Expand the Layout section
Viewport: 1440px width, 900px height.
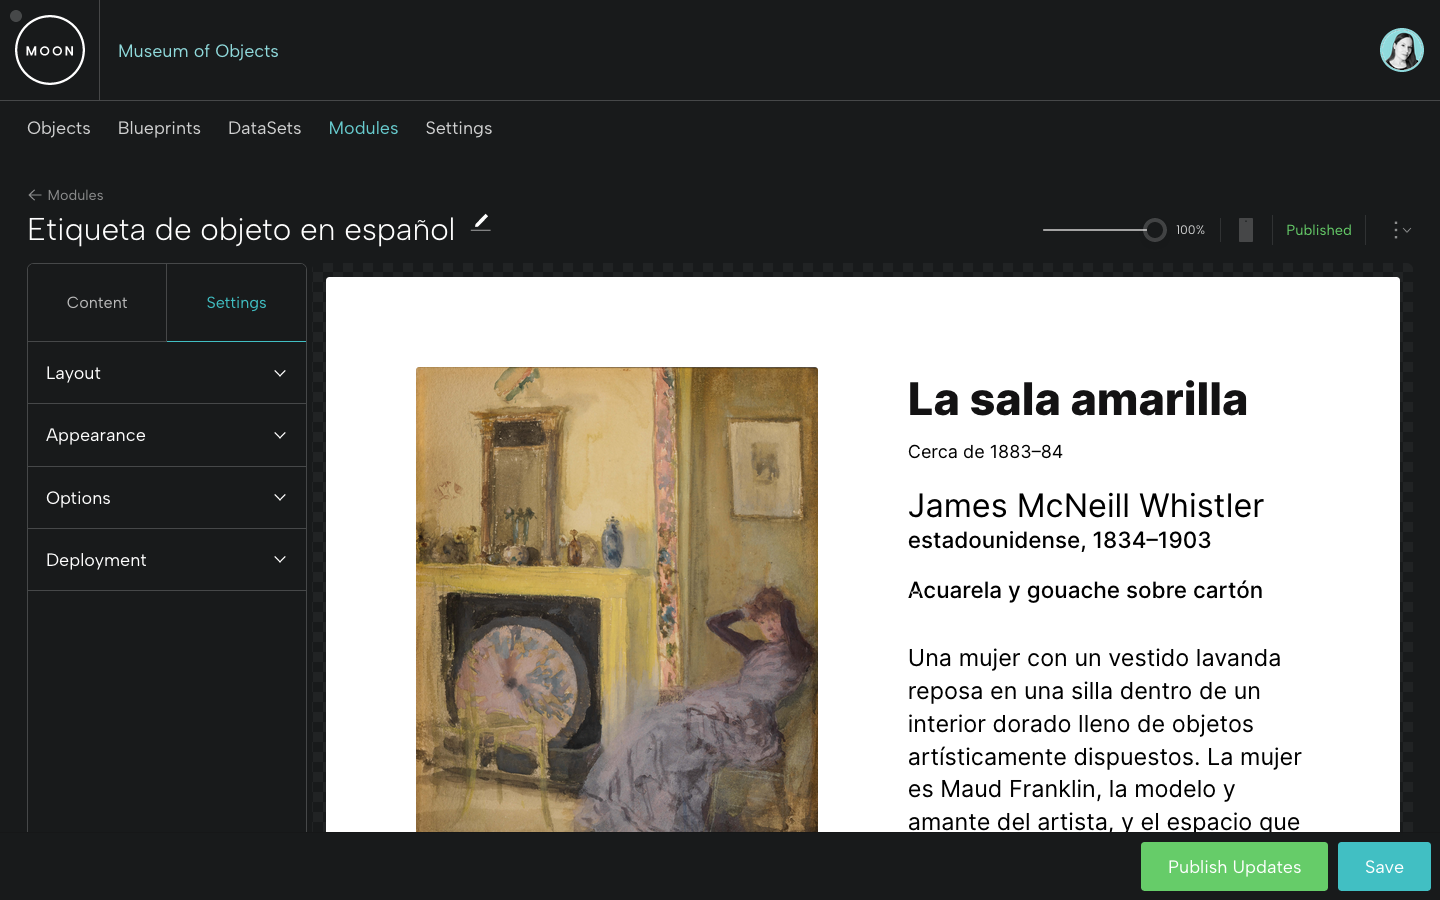167,373
